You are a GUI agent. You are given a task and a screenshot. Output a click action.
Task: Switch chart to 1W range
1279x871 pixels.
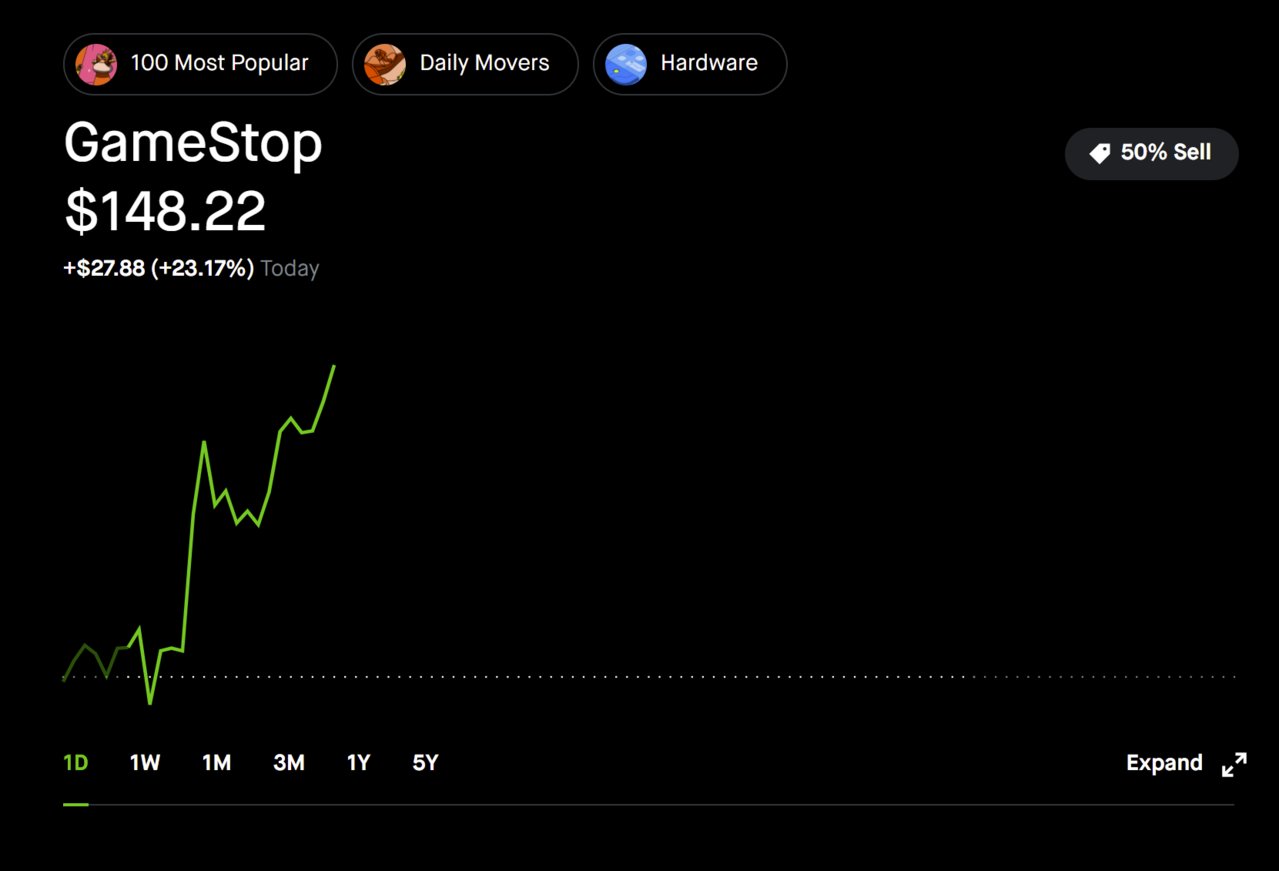pos(145,763)
